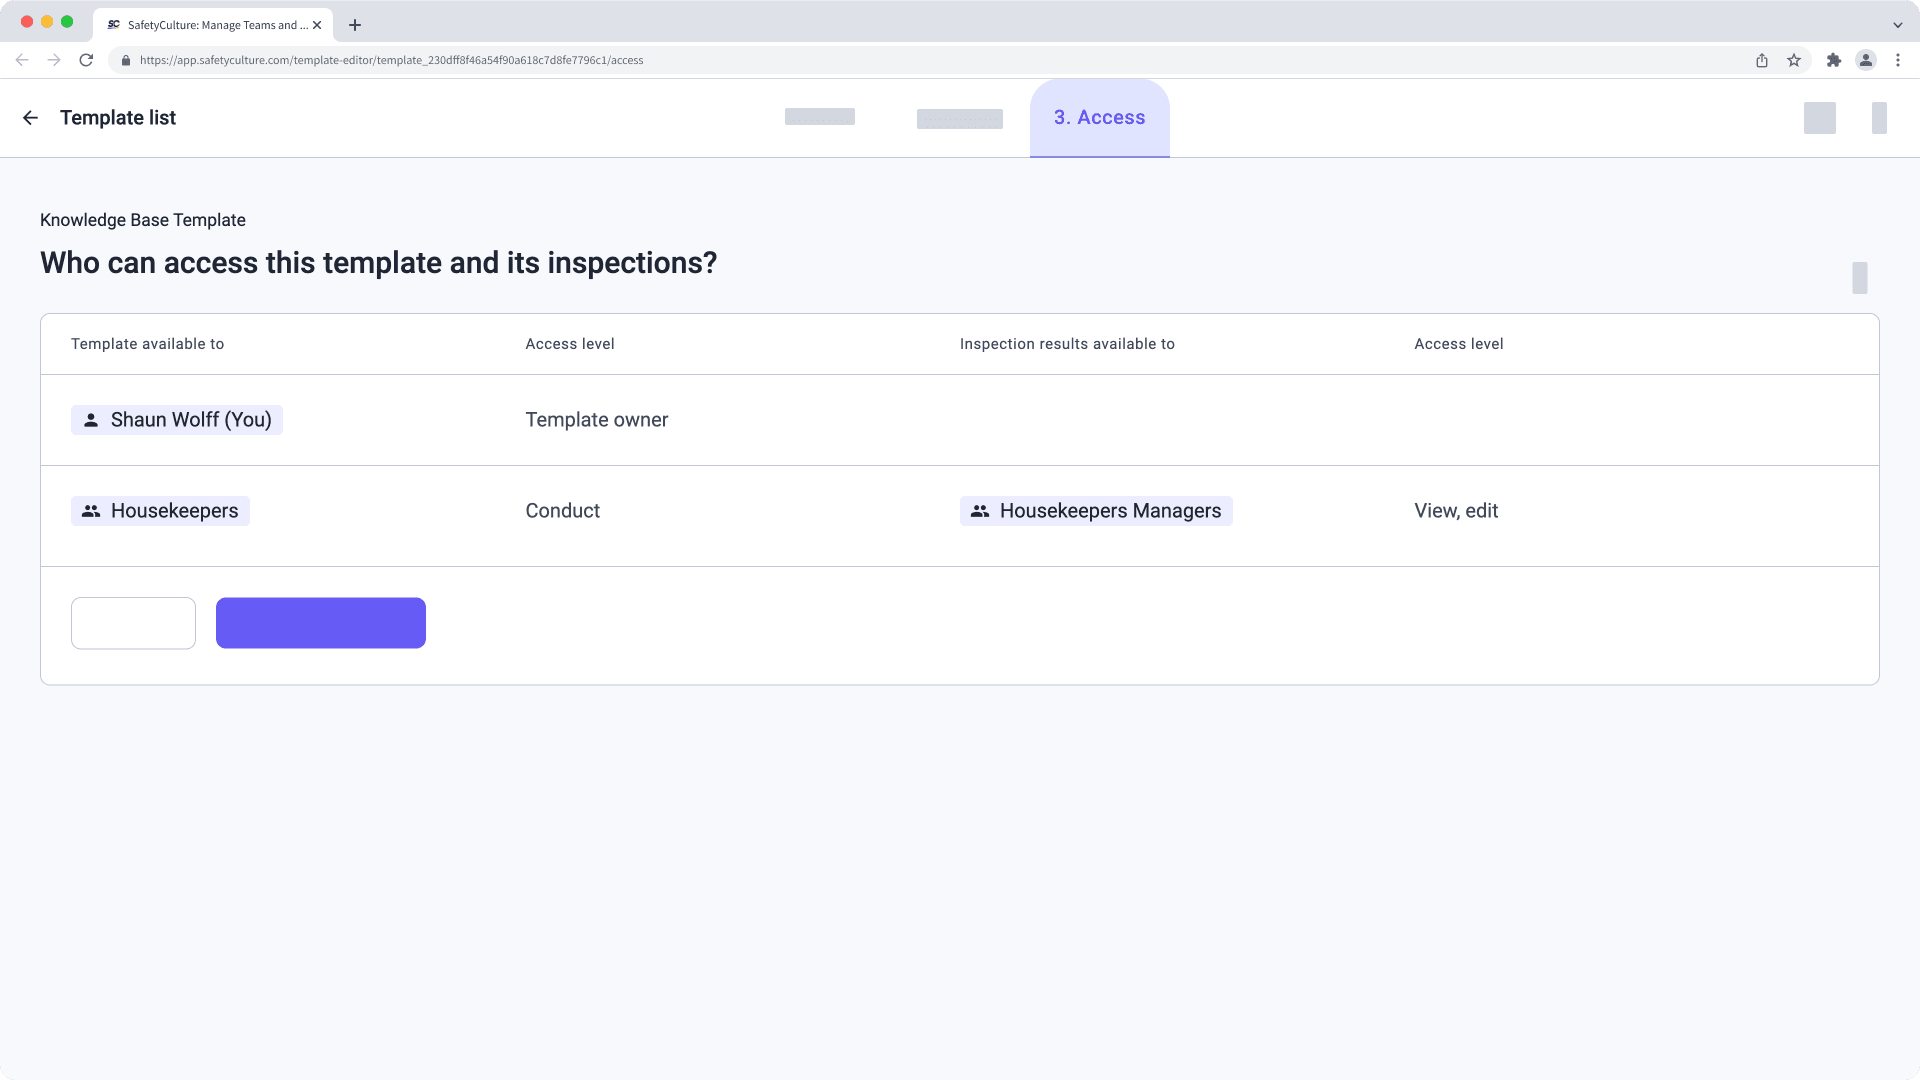Switch to the 3. Access tab
This screenshot has height=1080, width=1920.
point(1099,118)
